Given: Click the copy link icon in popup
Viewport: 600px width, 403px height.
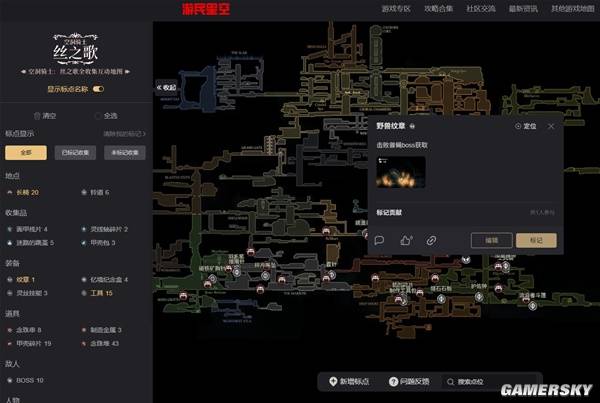Looking at the screenshot, I should (x=432, y=240).
